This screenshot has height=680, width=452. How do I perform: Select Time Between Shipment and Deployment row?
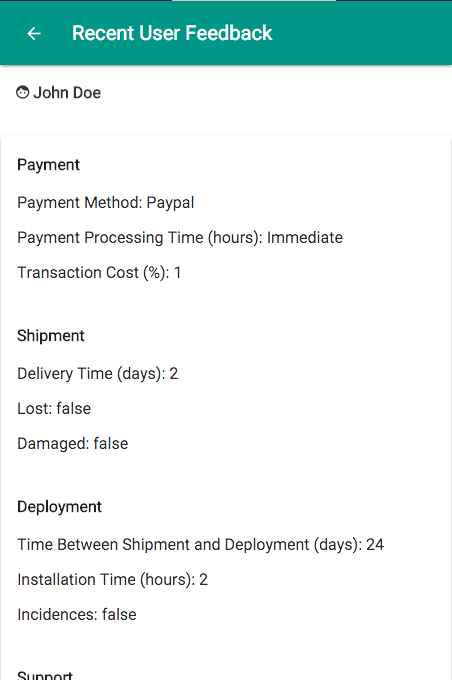tap(200, 545)
